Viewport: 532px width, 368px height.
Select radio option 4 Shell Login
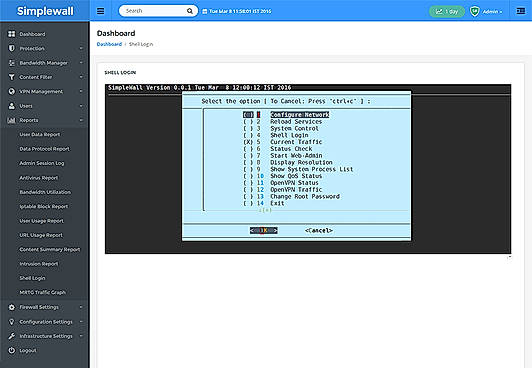(x=248, y=135)
